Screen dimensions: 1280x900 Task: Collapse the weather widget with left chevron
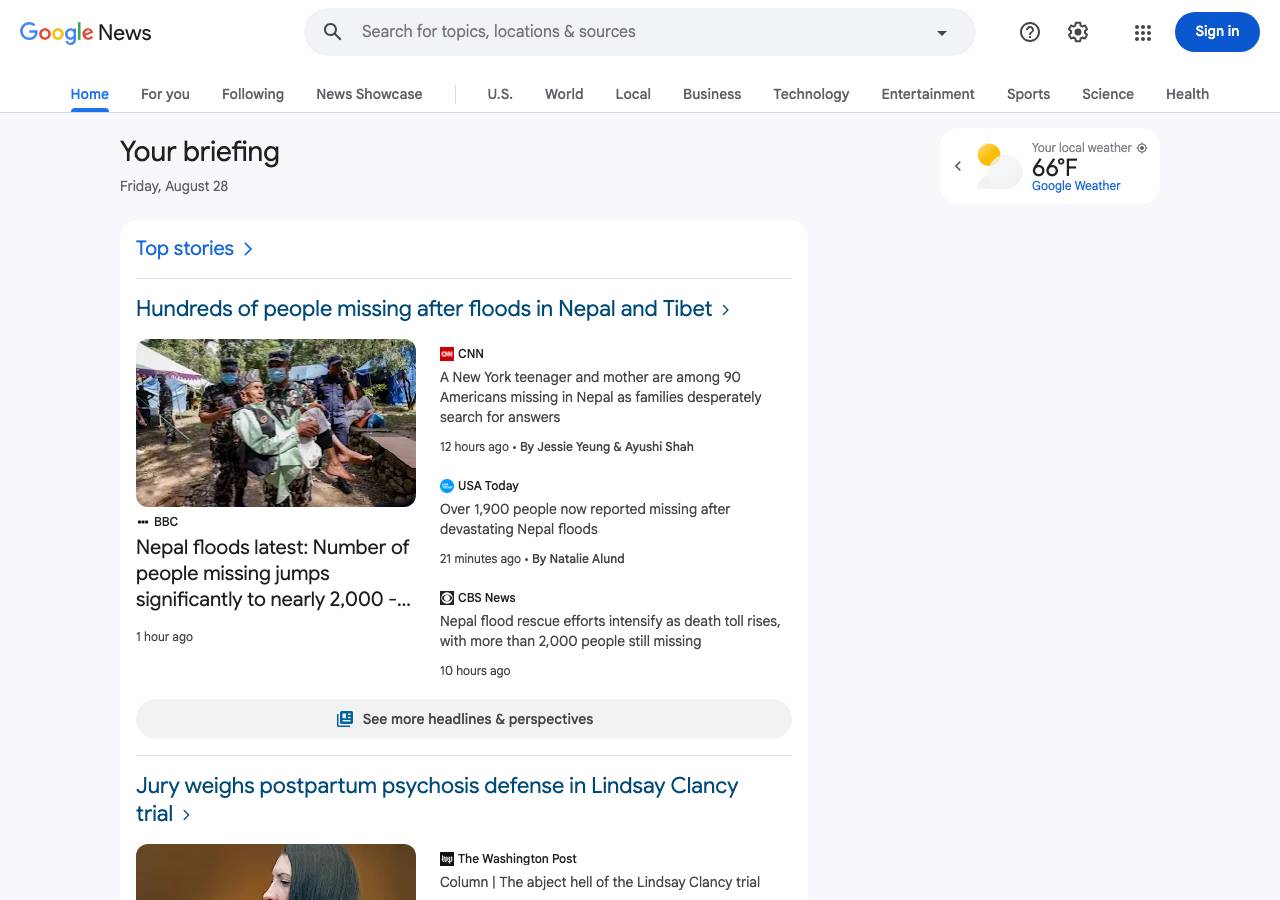[958, 166]
